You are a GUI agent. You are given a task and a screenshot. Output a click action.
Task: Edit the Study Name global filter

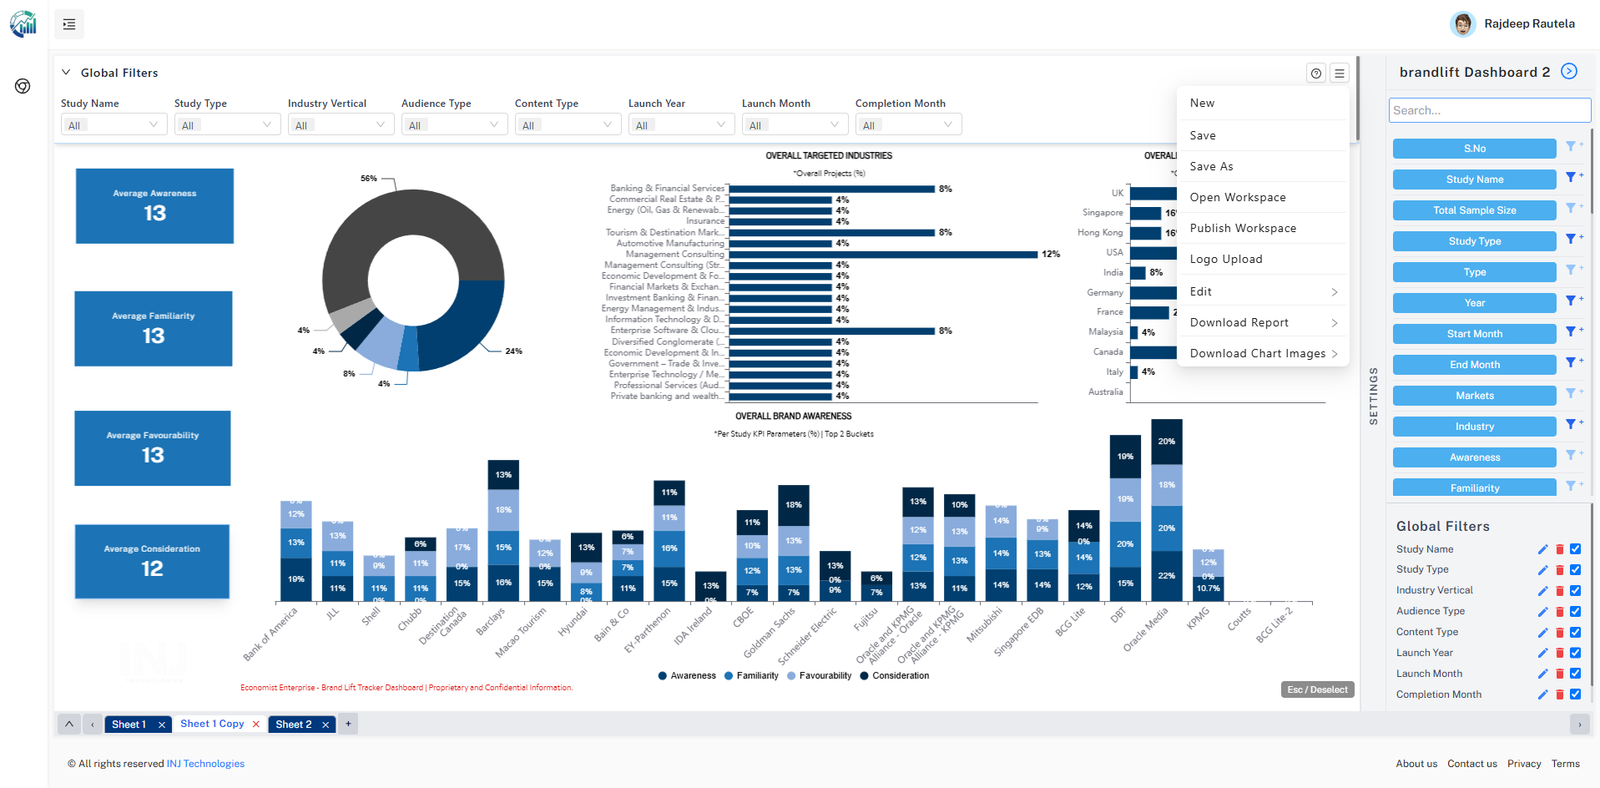(x=1542, y=549)
